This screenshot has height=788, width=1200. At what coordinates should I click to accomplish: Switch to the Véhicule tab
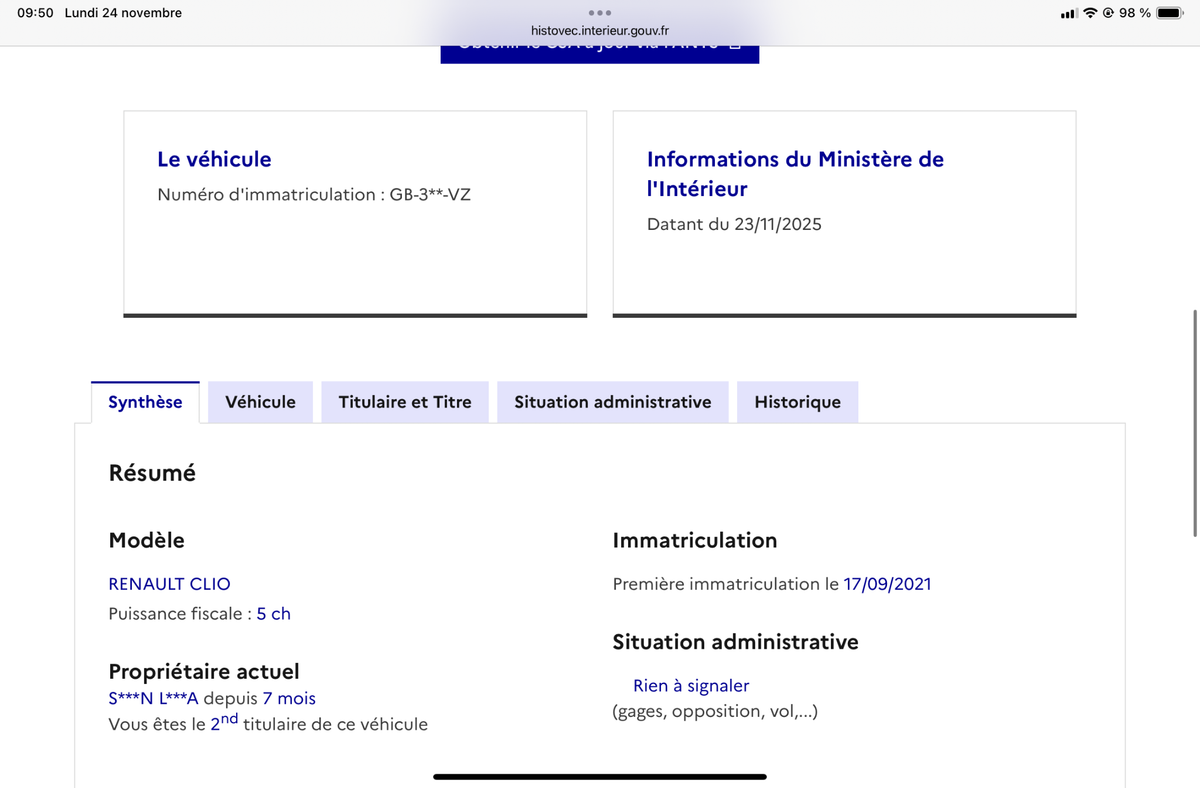[260, 401]
